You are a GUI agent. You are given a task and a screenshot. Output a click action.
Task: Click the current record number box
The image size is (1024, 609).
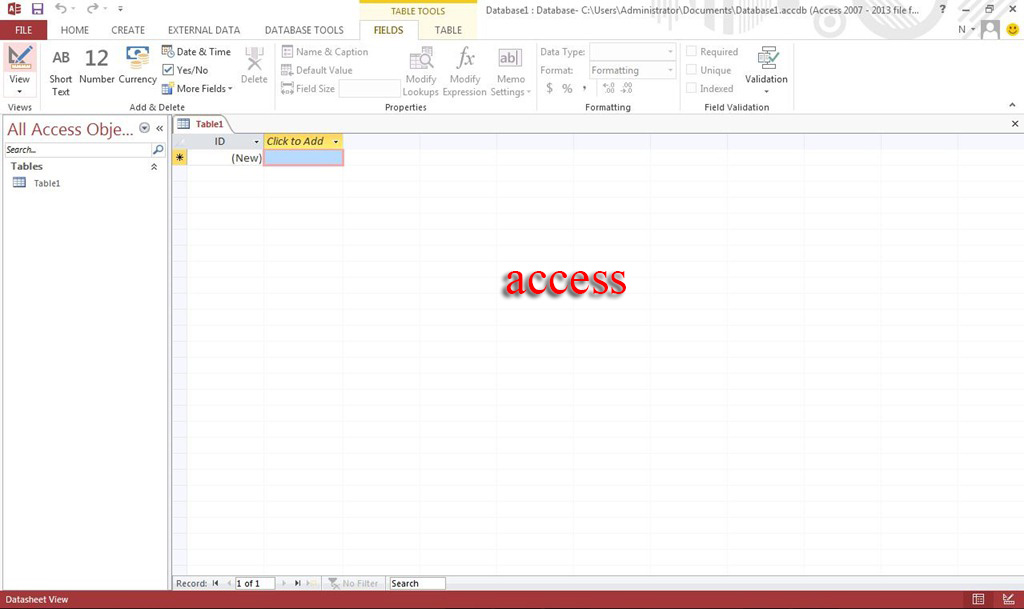[x=255, y=584]
